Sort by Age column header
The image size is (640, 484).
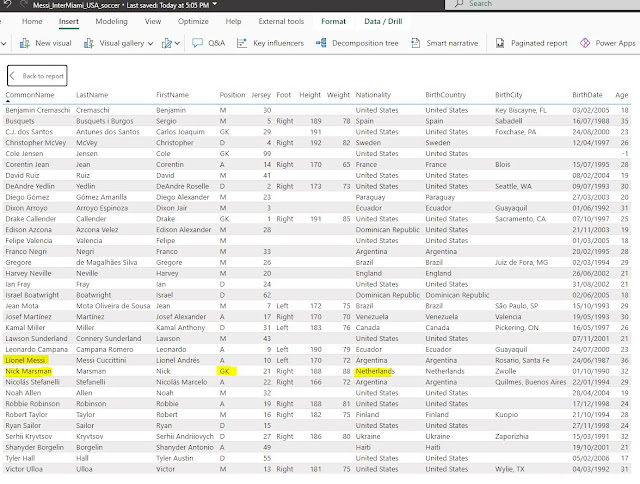click(622, 95)
